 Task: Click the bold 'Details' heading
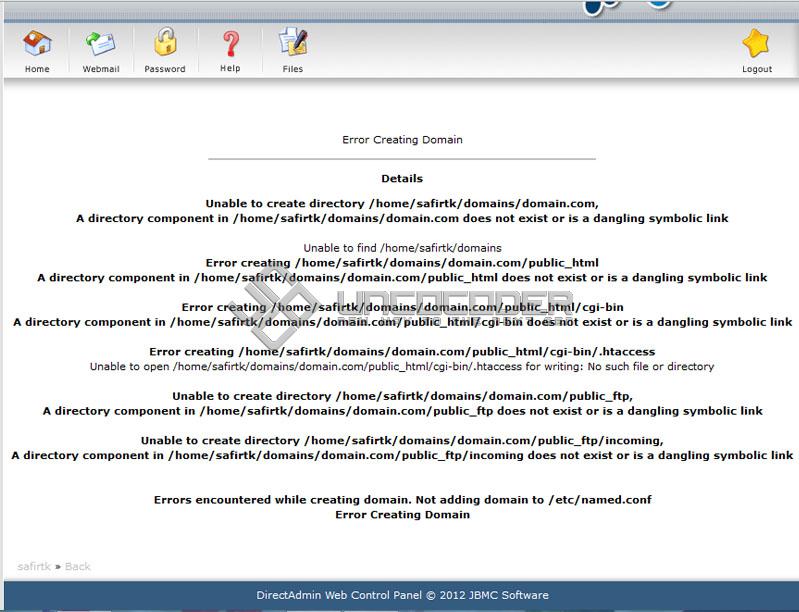[402, 178]
